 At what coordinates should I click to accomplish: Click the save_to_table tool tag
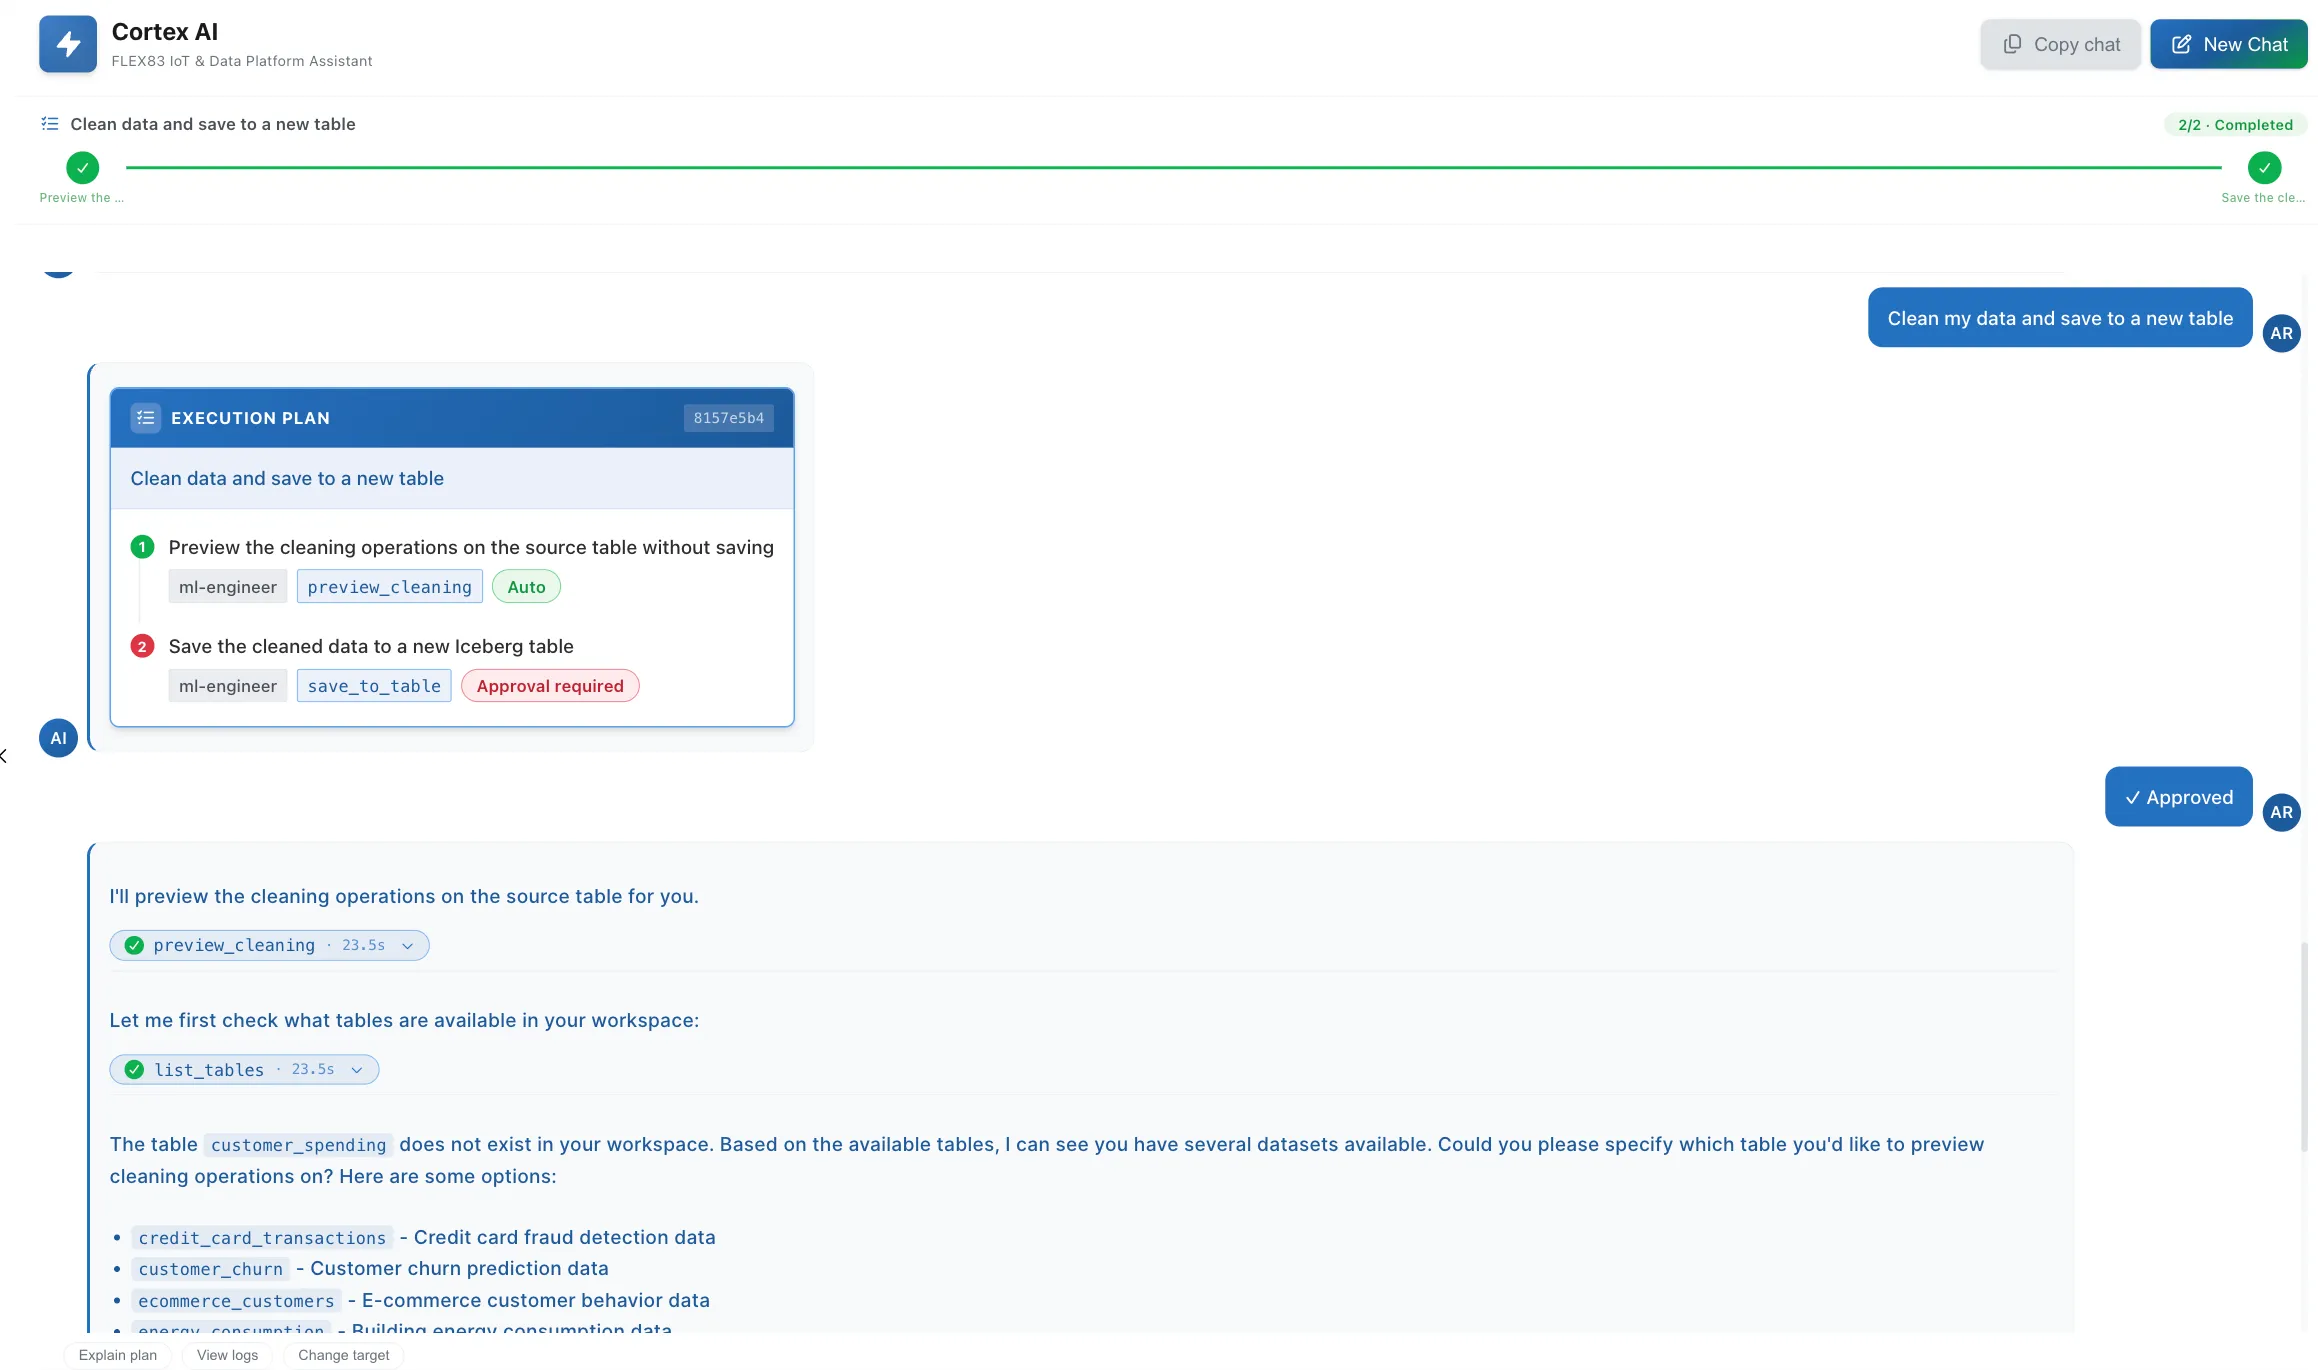[374, 686]
